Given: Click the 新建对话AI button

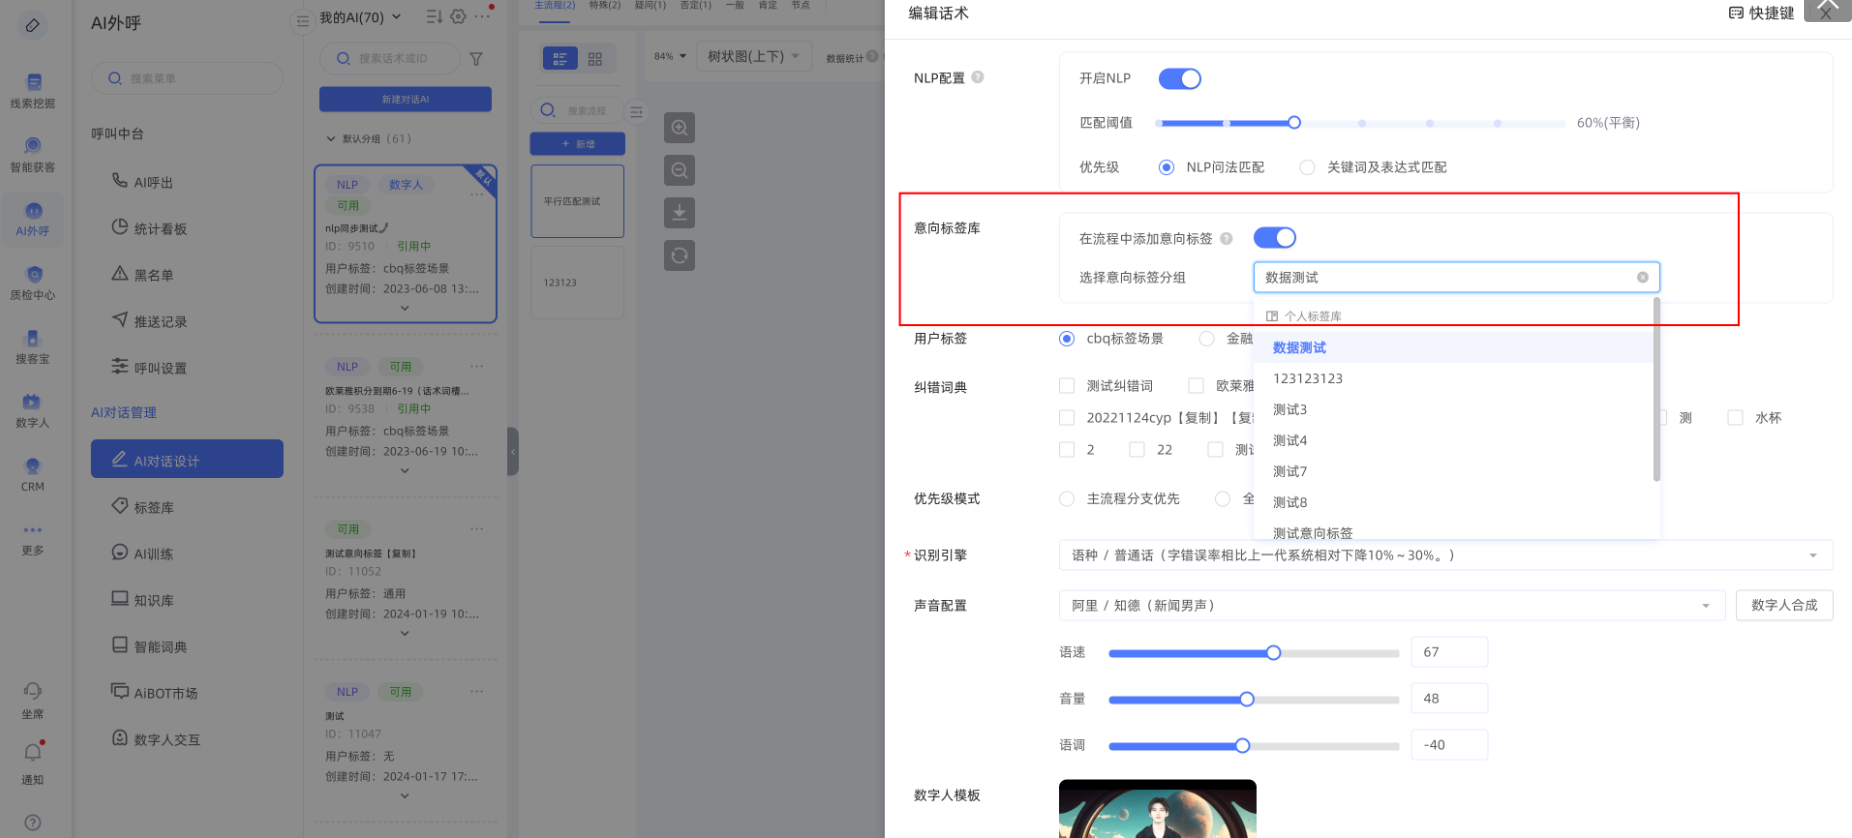Looking at the screenshot, I should point(405,100).
